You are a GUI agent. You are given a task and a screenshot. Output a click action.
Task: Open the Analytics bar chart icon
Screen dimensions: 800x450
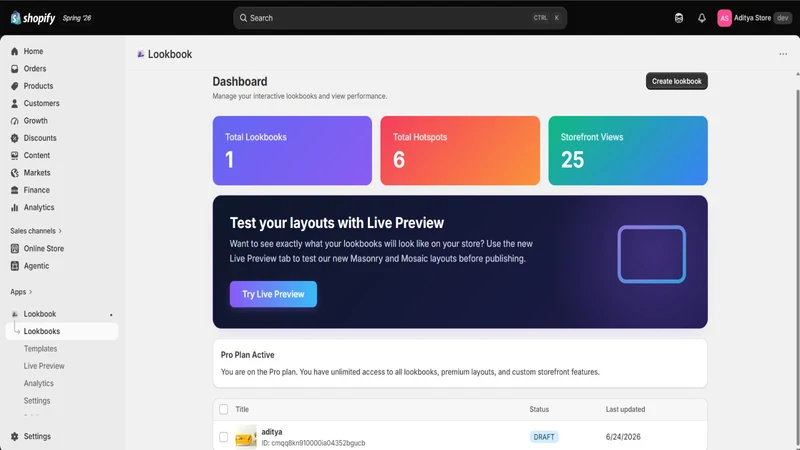coord(14,208)
